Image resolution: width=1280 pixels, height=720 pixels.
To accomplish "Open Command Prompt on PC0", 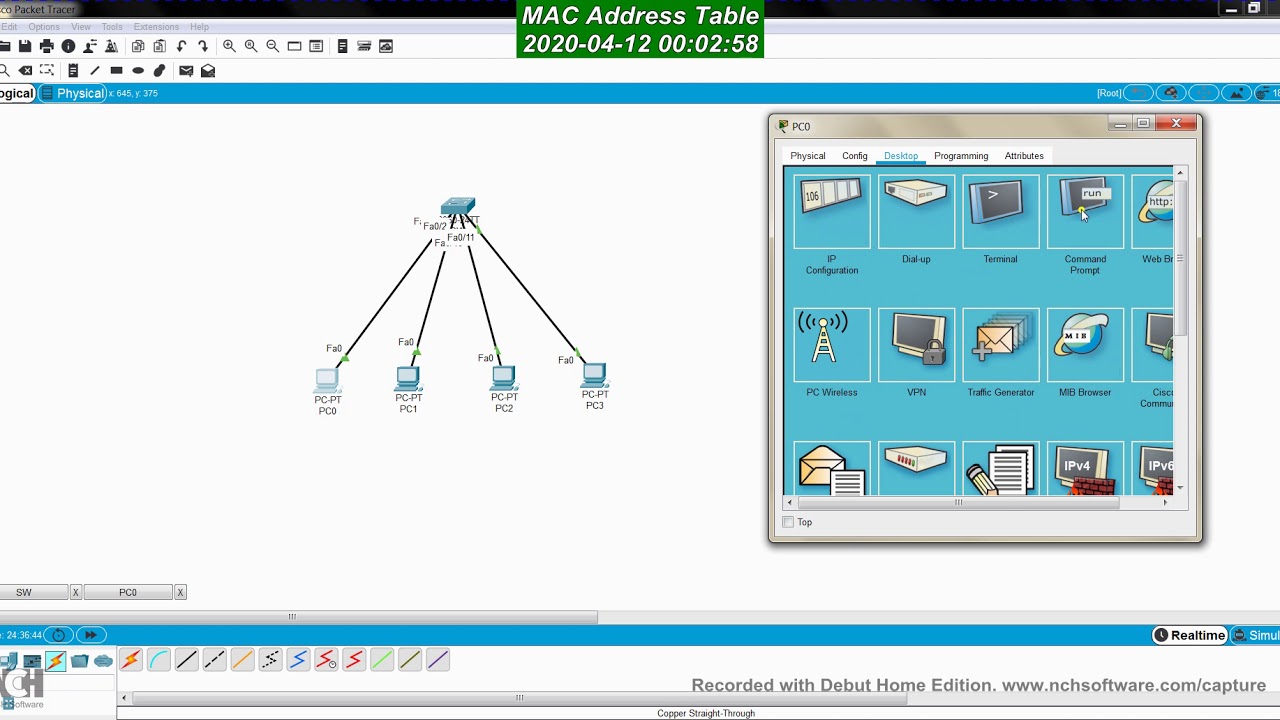I will point(1085,213).
